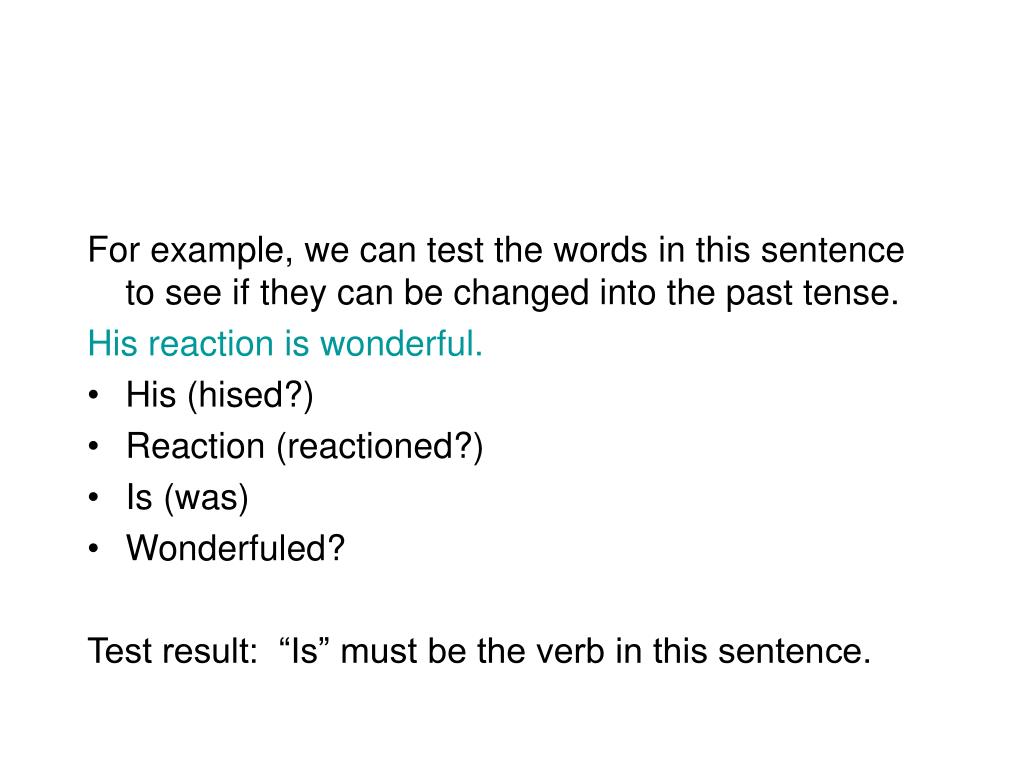Select the "Reaction (reactioned?)" bullet text
The image size is (1024, 768).
304,447
